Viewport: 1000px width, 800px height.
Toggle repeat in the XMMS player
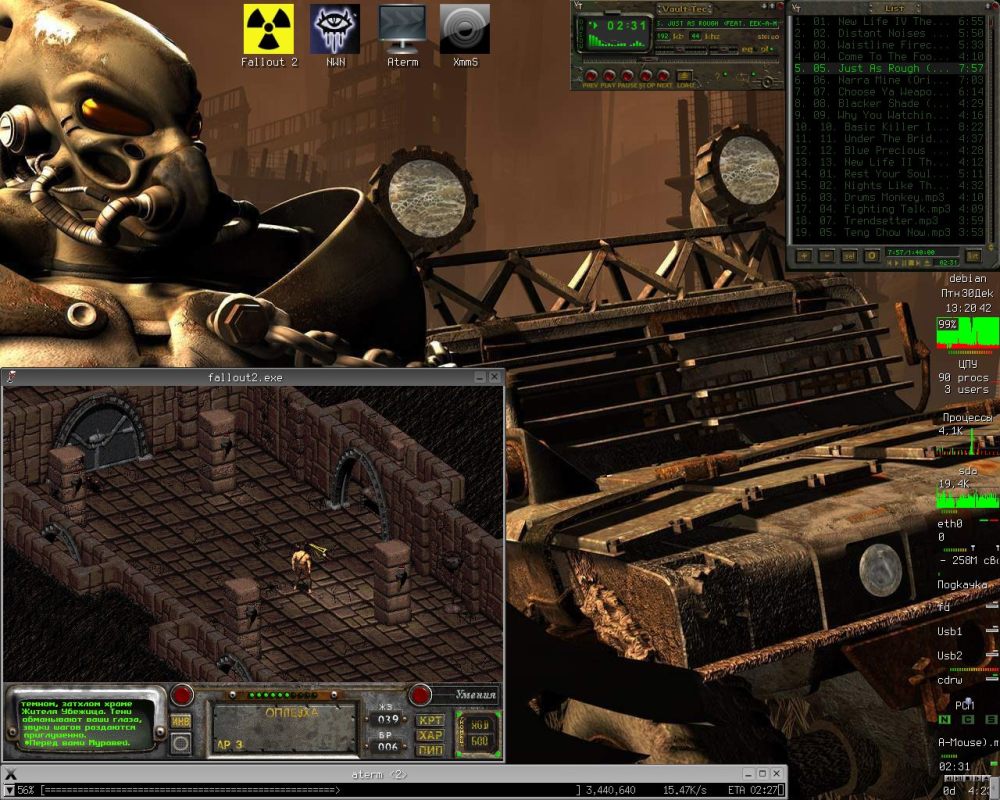(746, 75)
